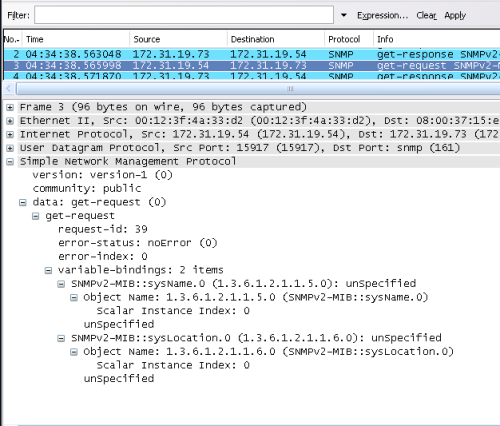
Task: Sort packet list by Destination column
Action: tap(276, 39)
